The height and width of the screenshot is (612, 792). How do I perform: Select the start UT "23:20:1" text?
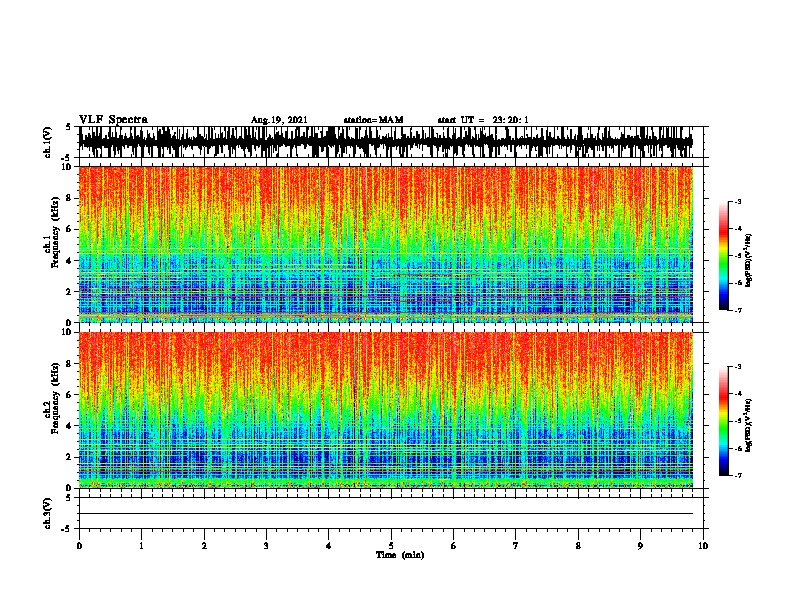[510, 120]
